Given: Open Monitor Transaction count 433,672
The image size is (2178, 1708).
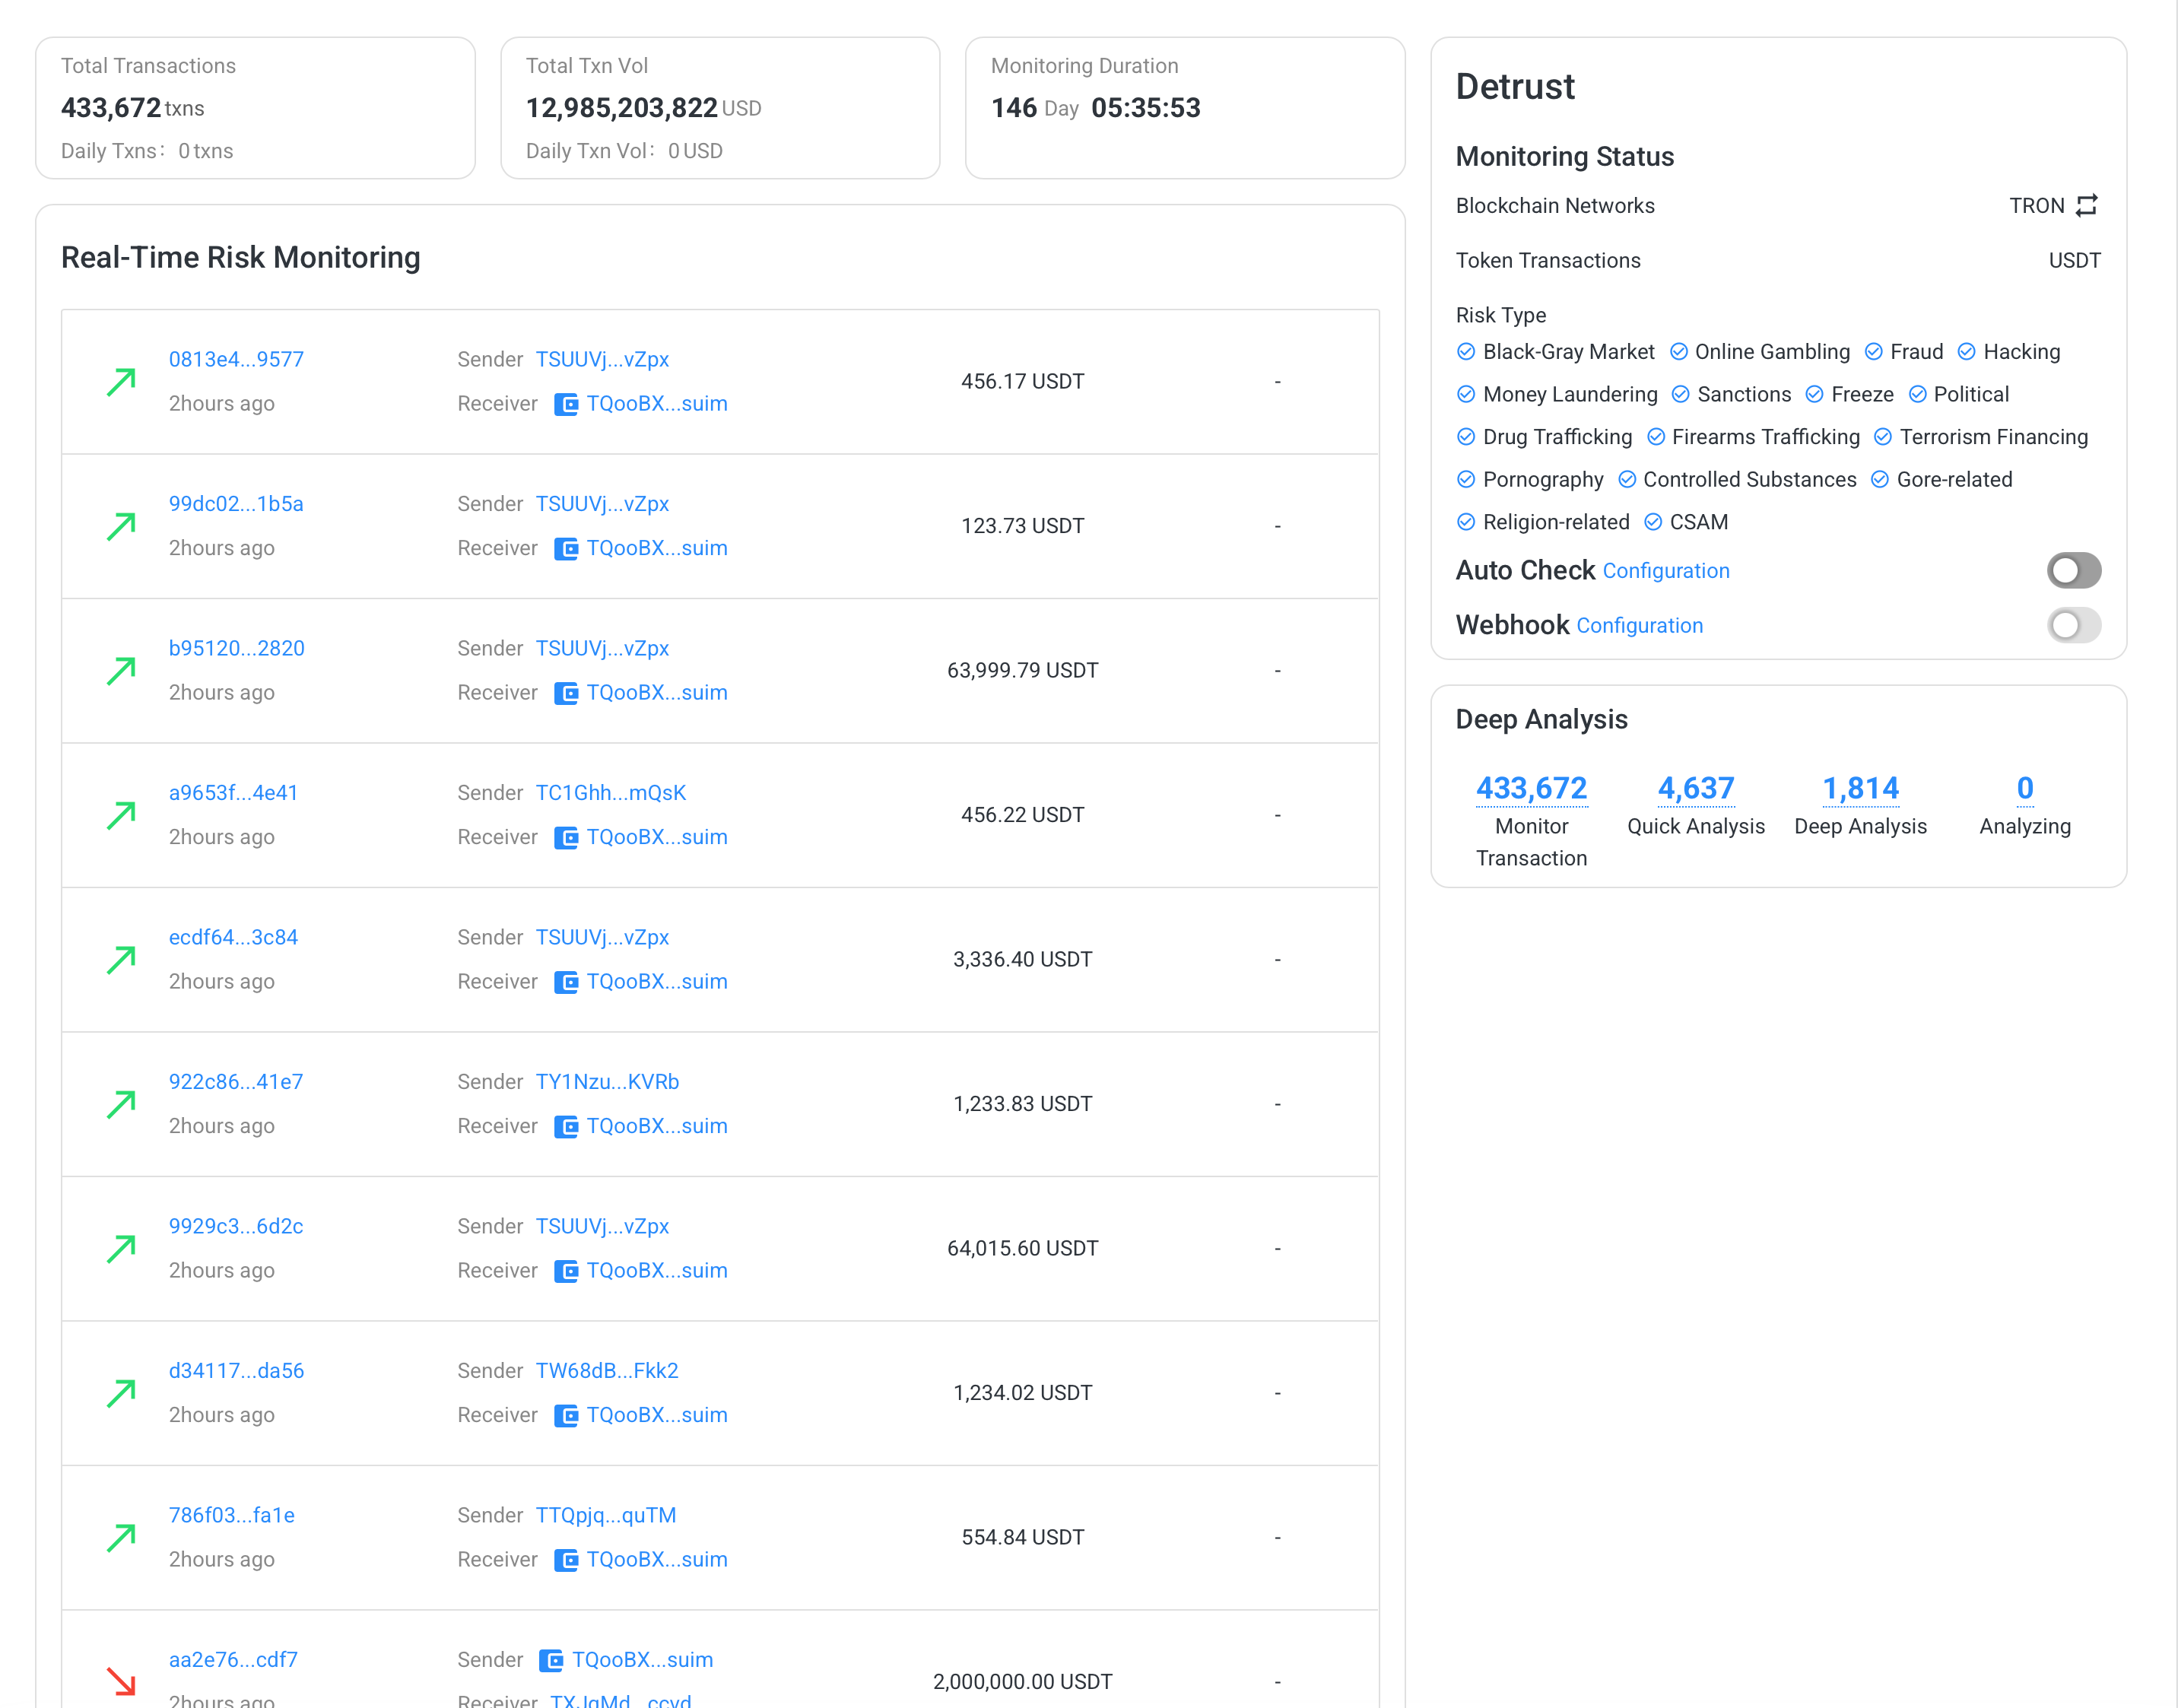Looking at the screenshot, I should (x=1531, y=789).
